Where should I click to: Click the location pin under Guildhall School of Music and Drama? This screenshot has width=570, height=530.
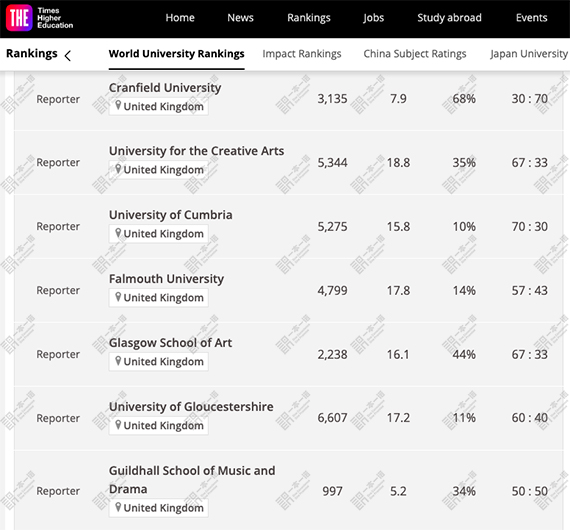tap(118, 507)
